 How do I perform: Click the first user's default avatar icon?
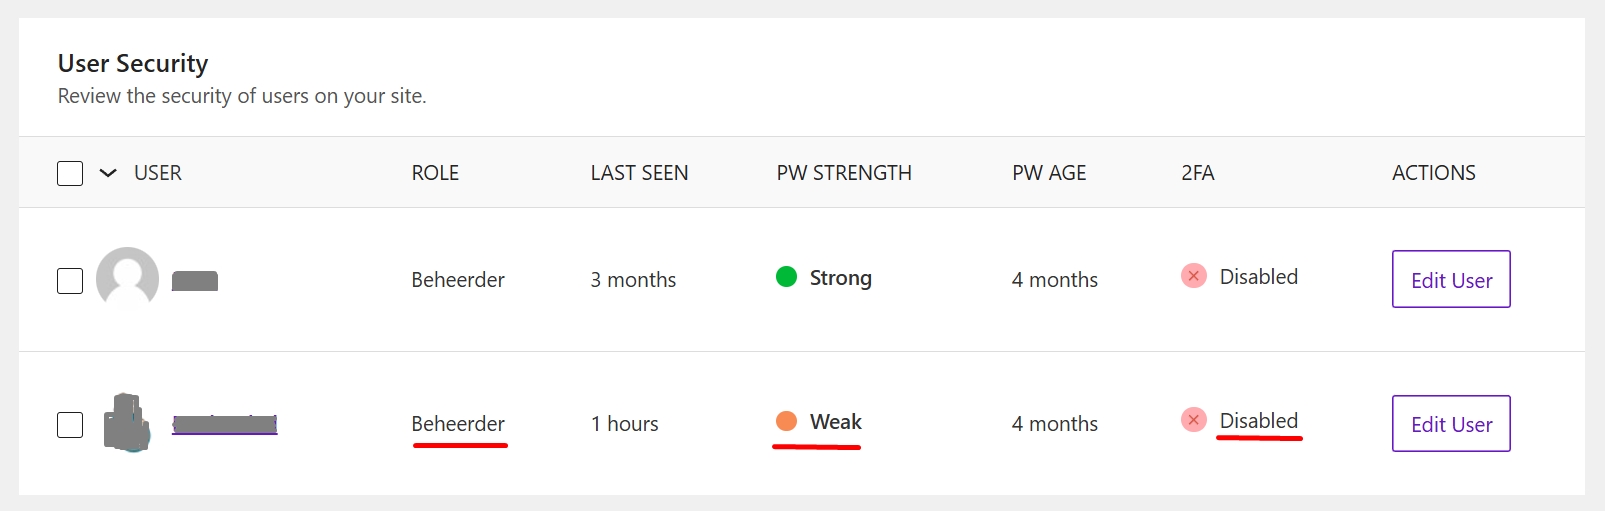click(x=127, y=278)
